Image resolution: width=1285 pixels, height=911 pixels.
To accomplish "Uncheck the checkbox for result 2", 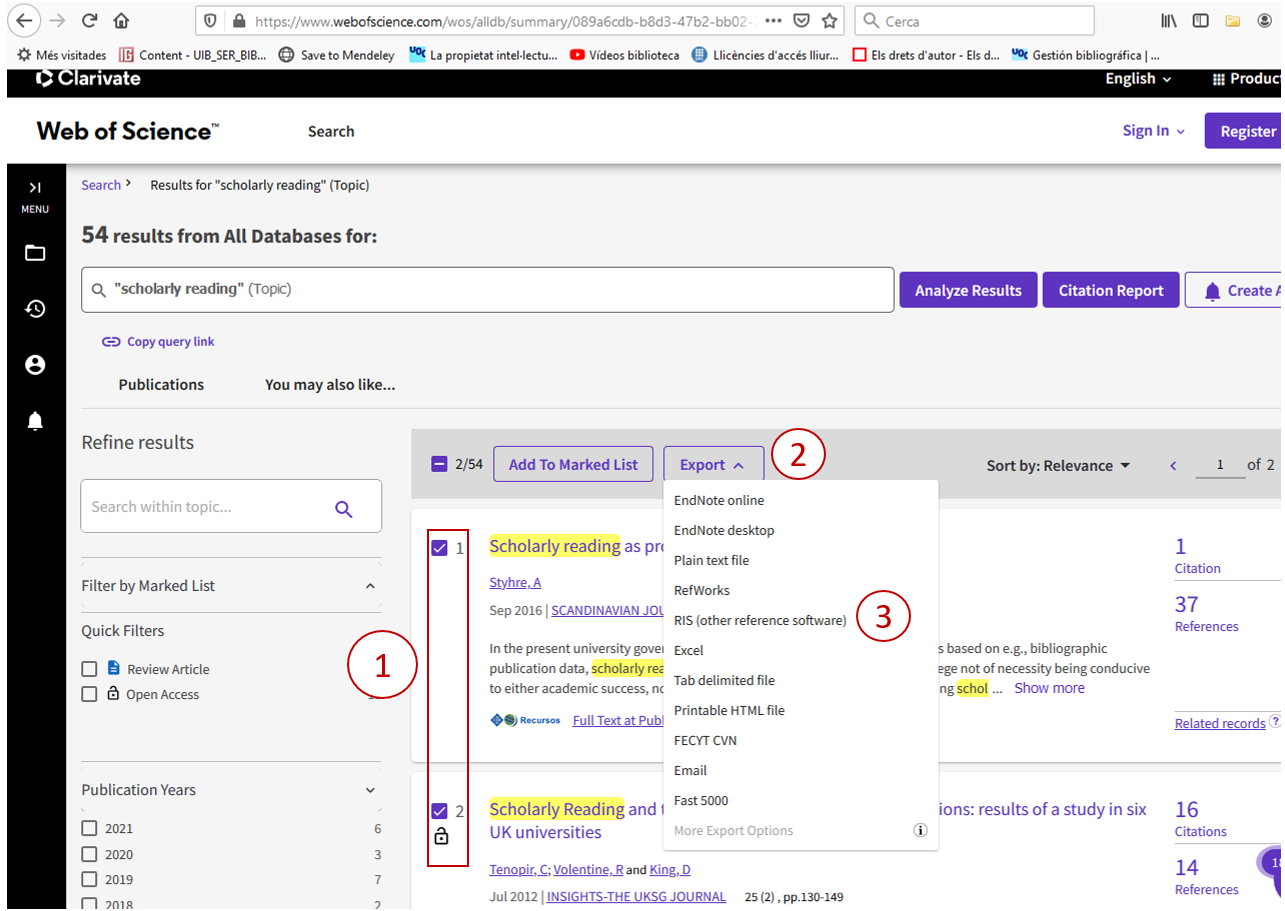I will click(x=439, y=811).
